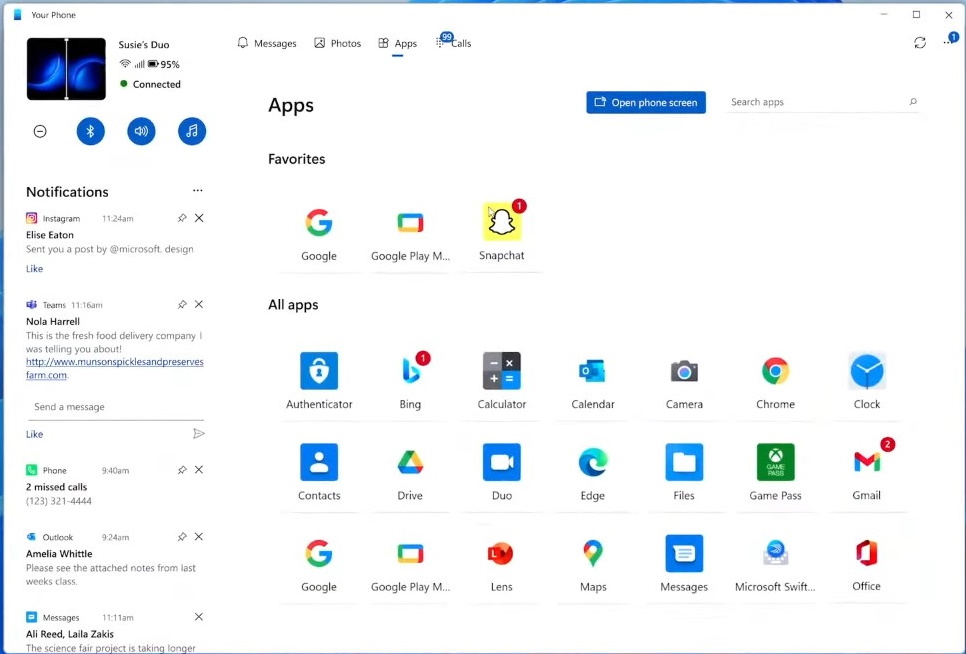
Task: Open the munsonspickles link in Nola's message
Action: click(113, 361)
